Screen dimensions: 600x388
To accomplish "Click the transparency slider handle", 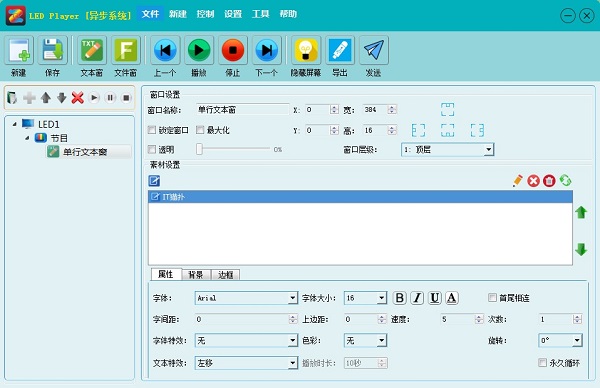I will tap(199, 149).
